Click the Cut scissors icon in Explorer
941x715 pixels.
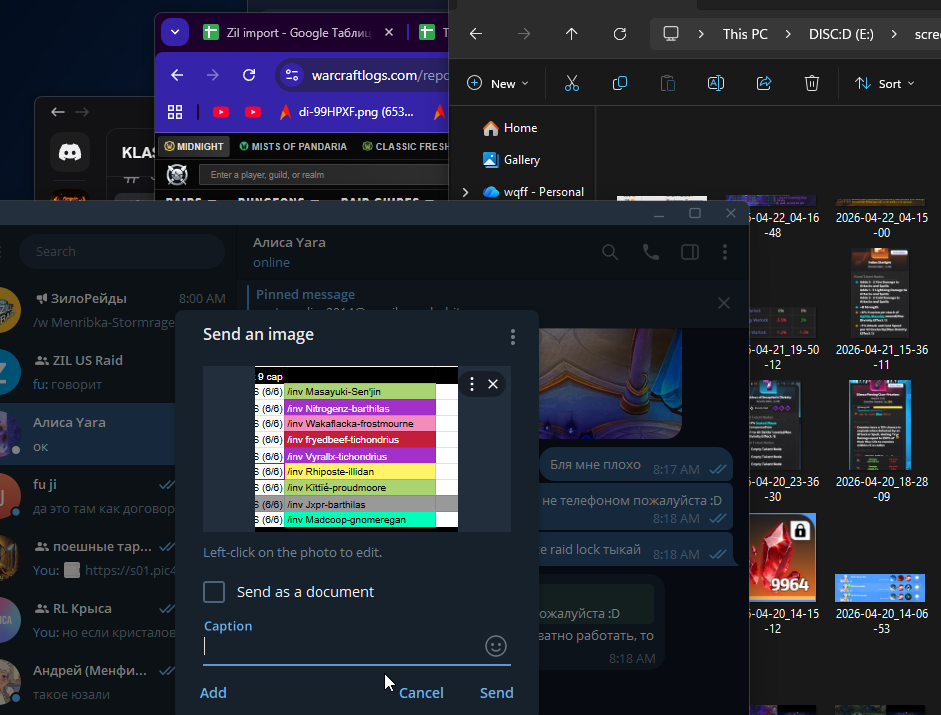click(572, 84)
